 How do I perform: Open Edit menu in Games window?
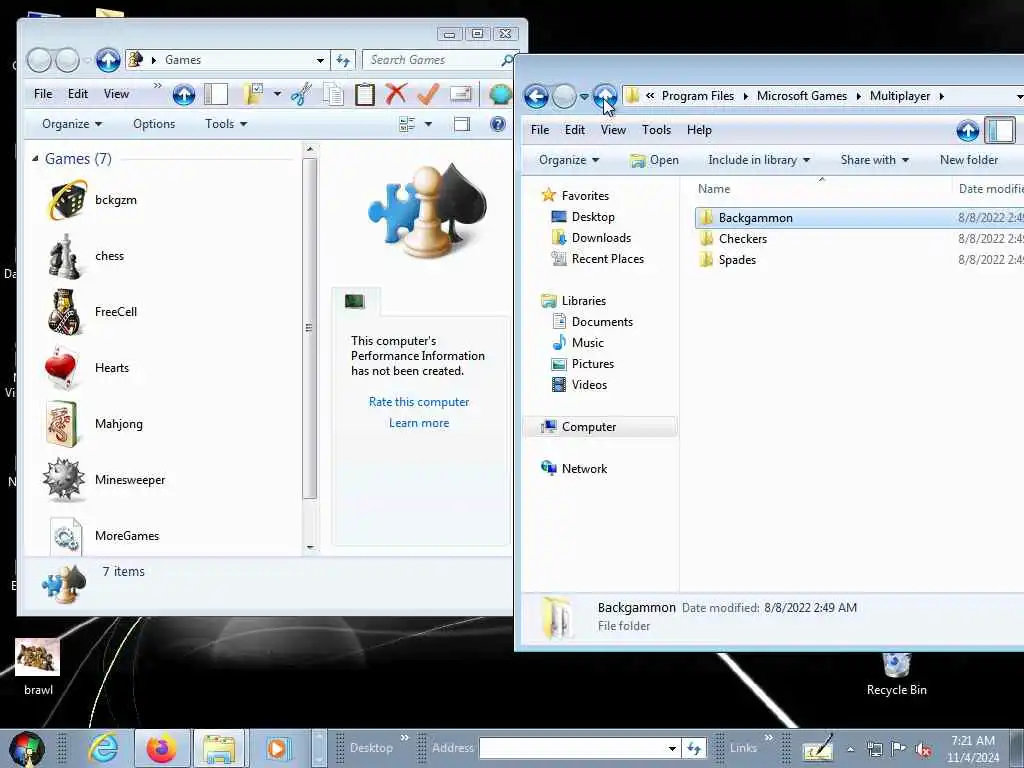(78, 94)
